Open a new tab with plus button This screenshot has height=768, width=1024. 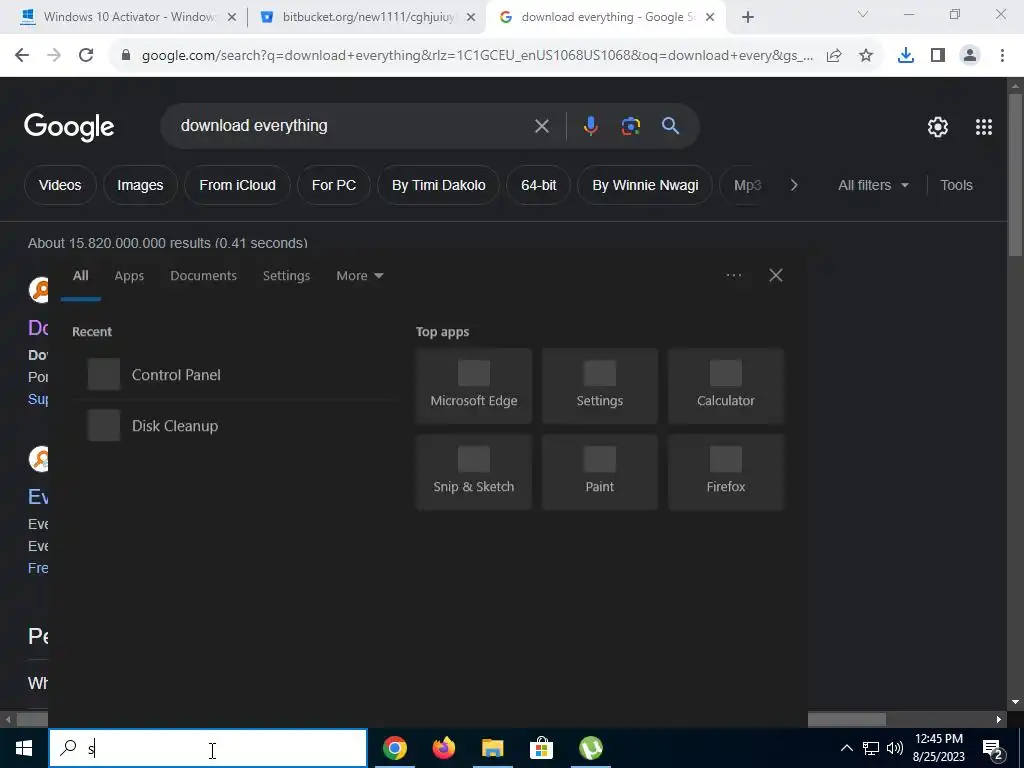click(x=748, y=17)
